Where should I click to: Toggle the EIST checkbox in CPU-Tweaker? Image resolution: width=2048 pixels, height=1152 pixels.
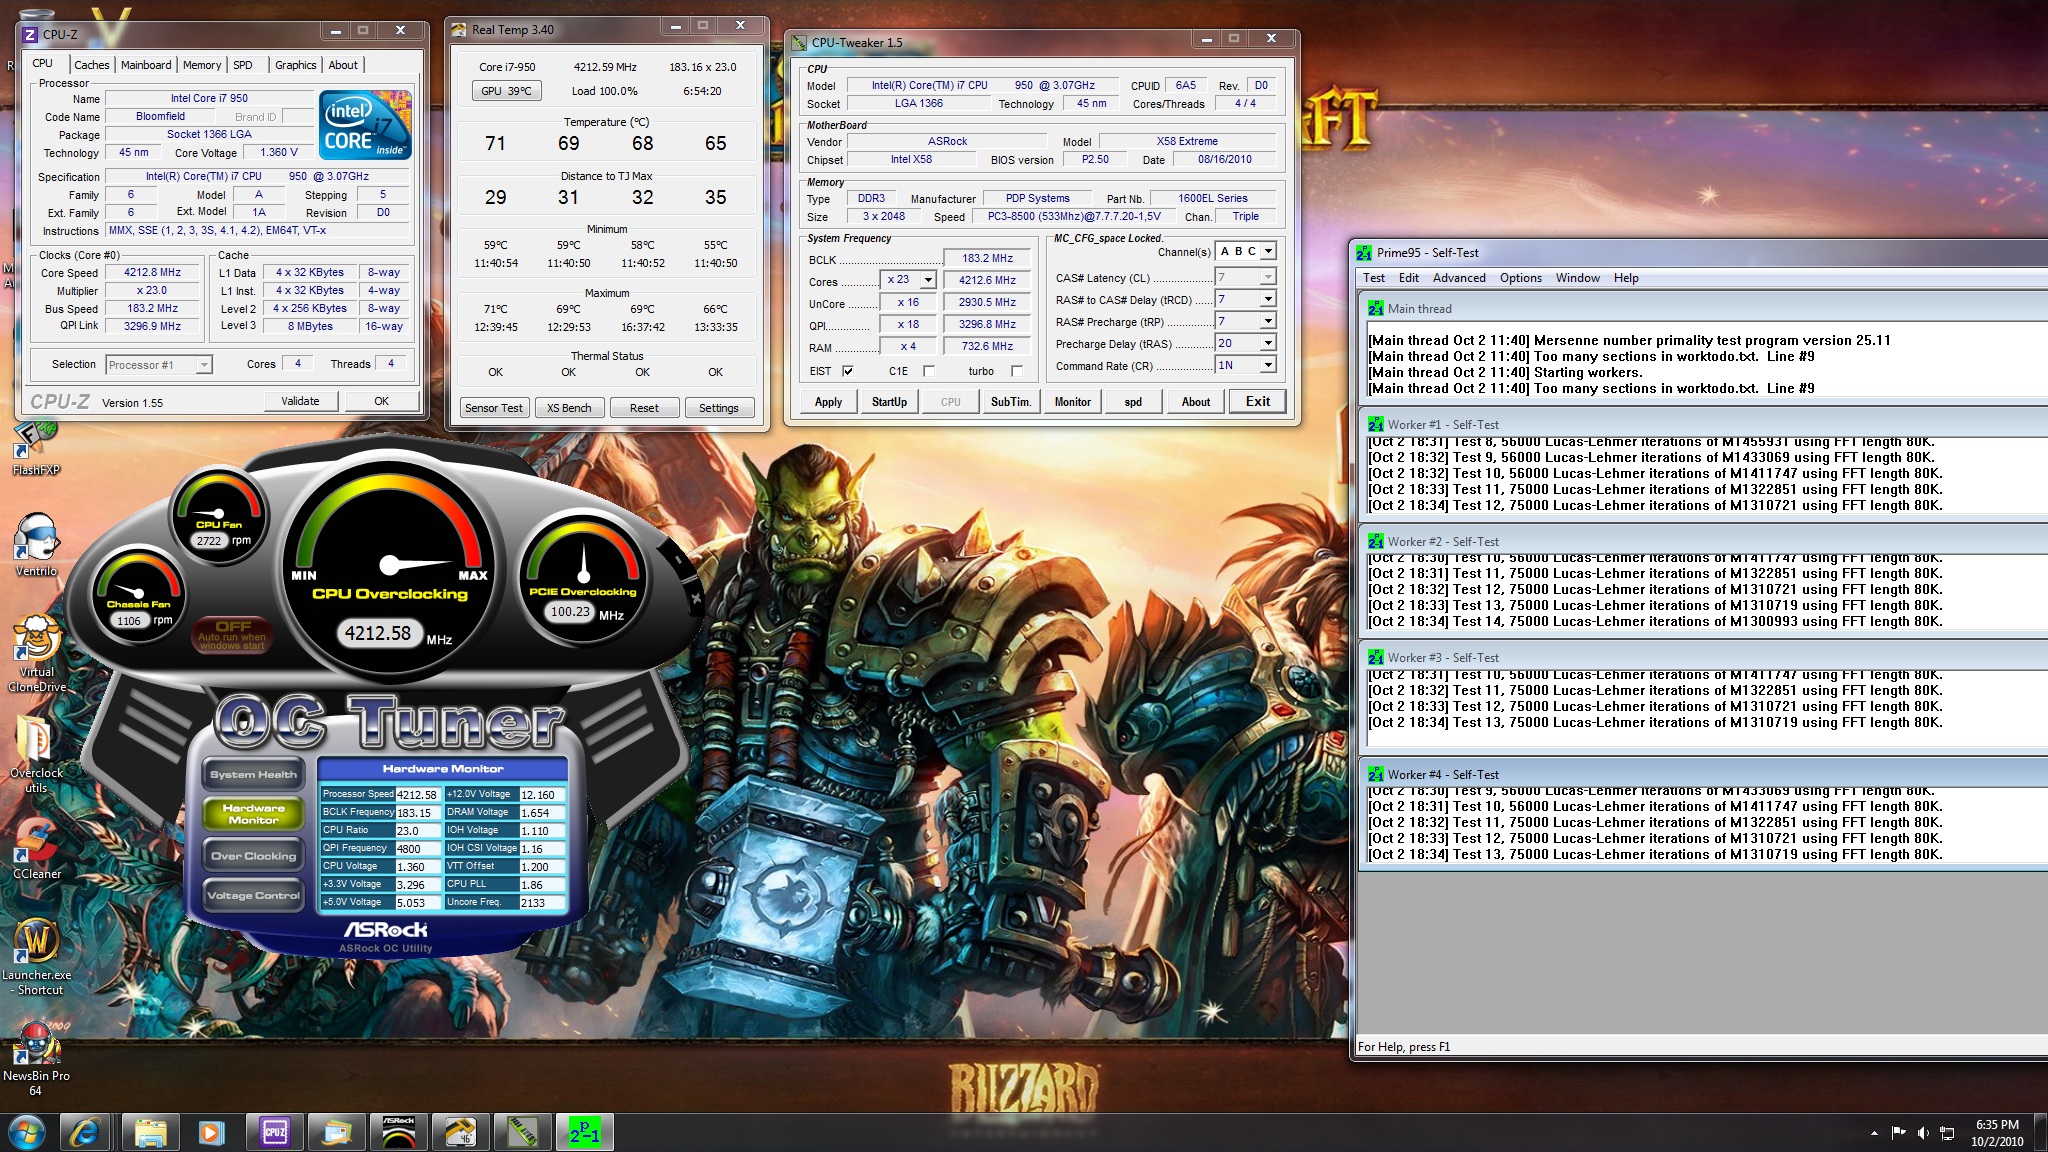(848, 371)
